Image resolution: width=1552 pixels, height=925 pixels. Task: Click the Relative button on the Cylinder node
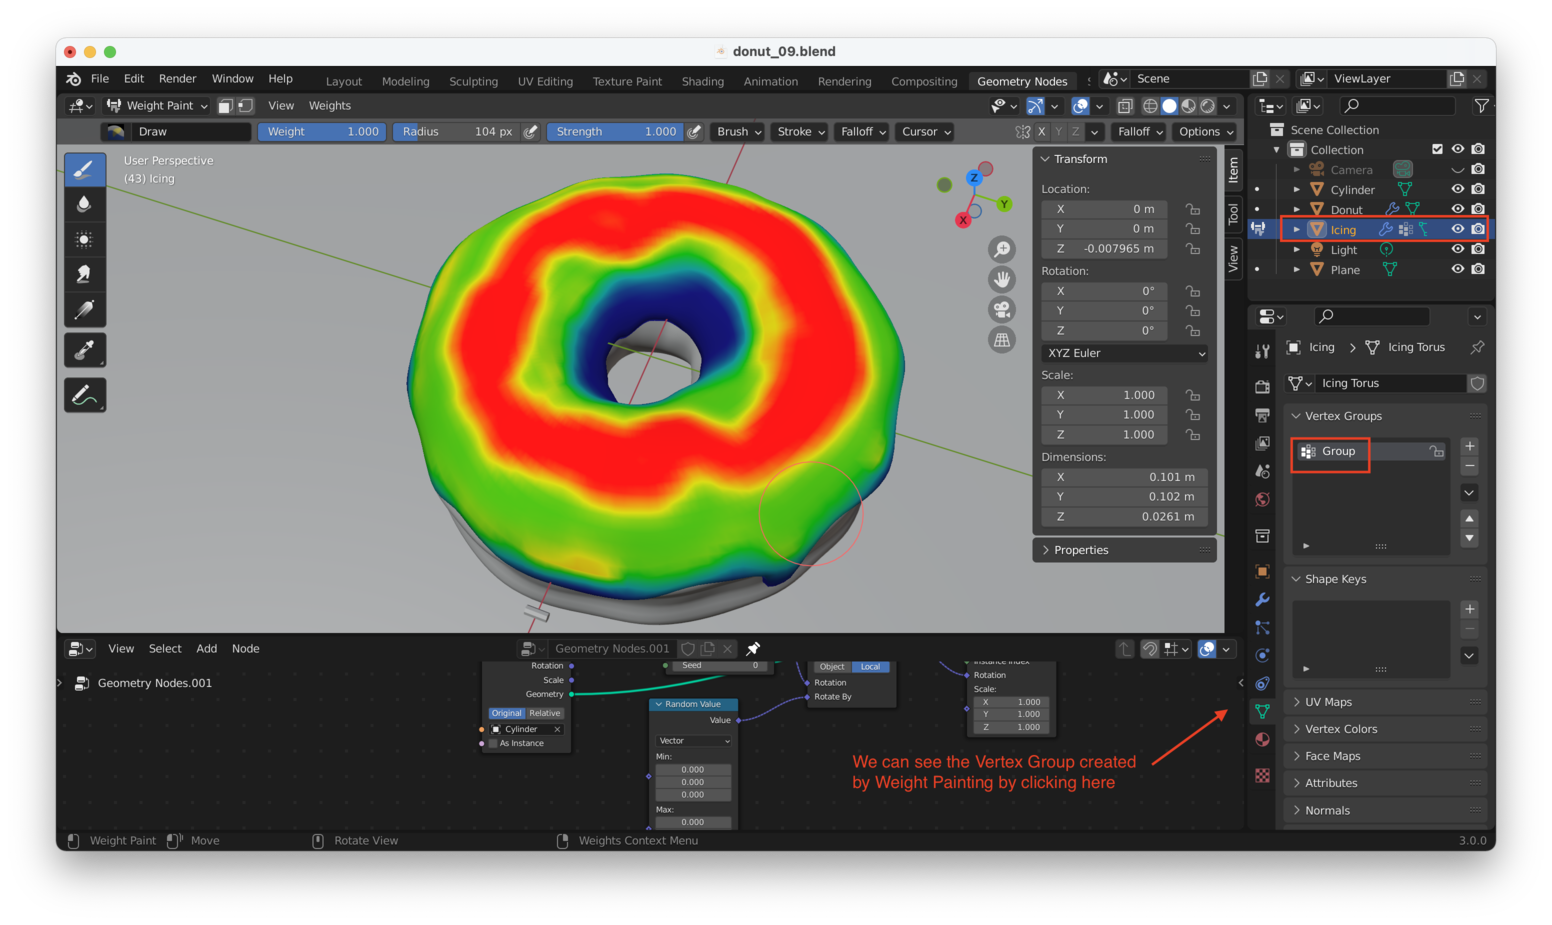545,713
